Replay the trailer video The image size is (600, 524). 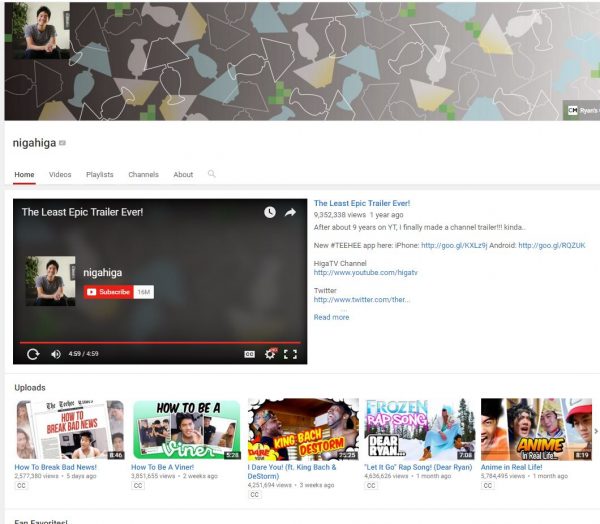click(x=33, y=354)
